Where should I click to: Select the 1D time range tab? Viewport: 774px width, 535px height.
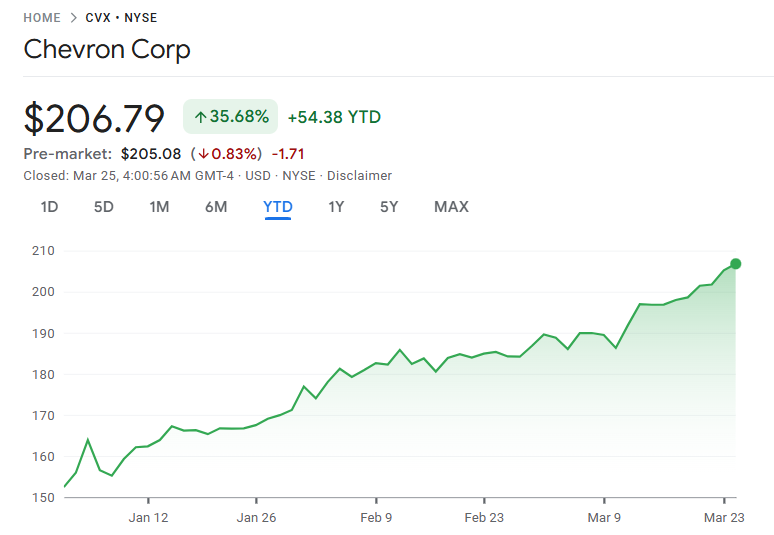click(x=49, y=207)
